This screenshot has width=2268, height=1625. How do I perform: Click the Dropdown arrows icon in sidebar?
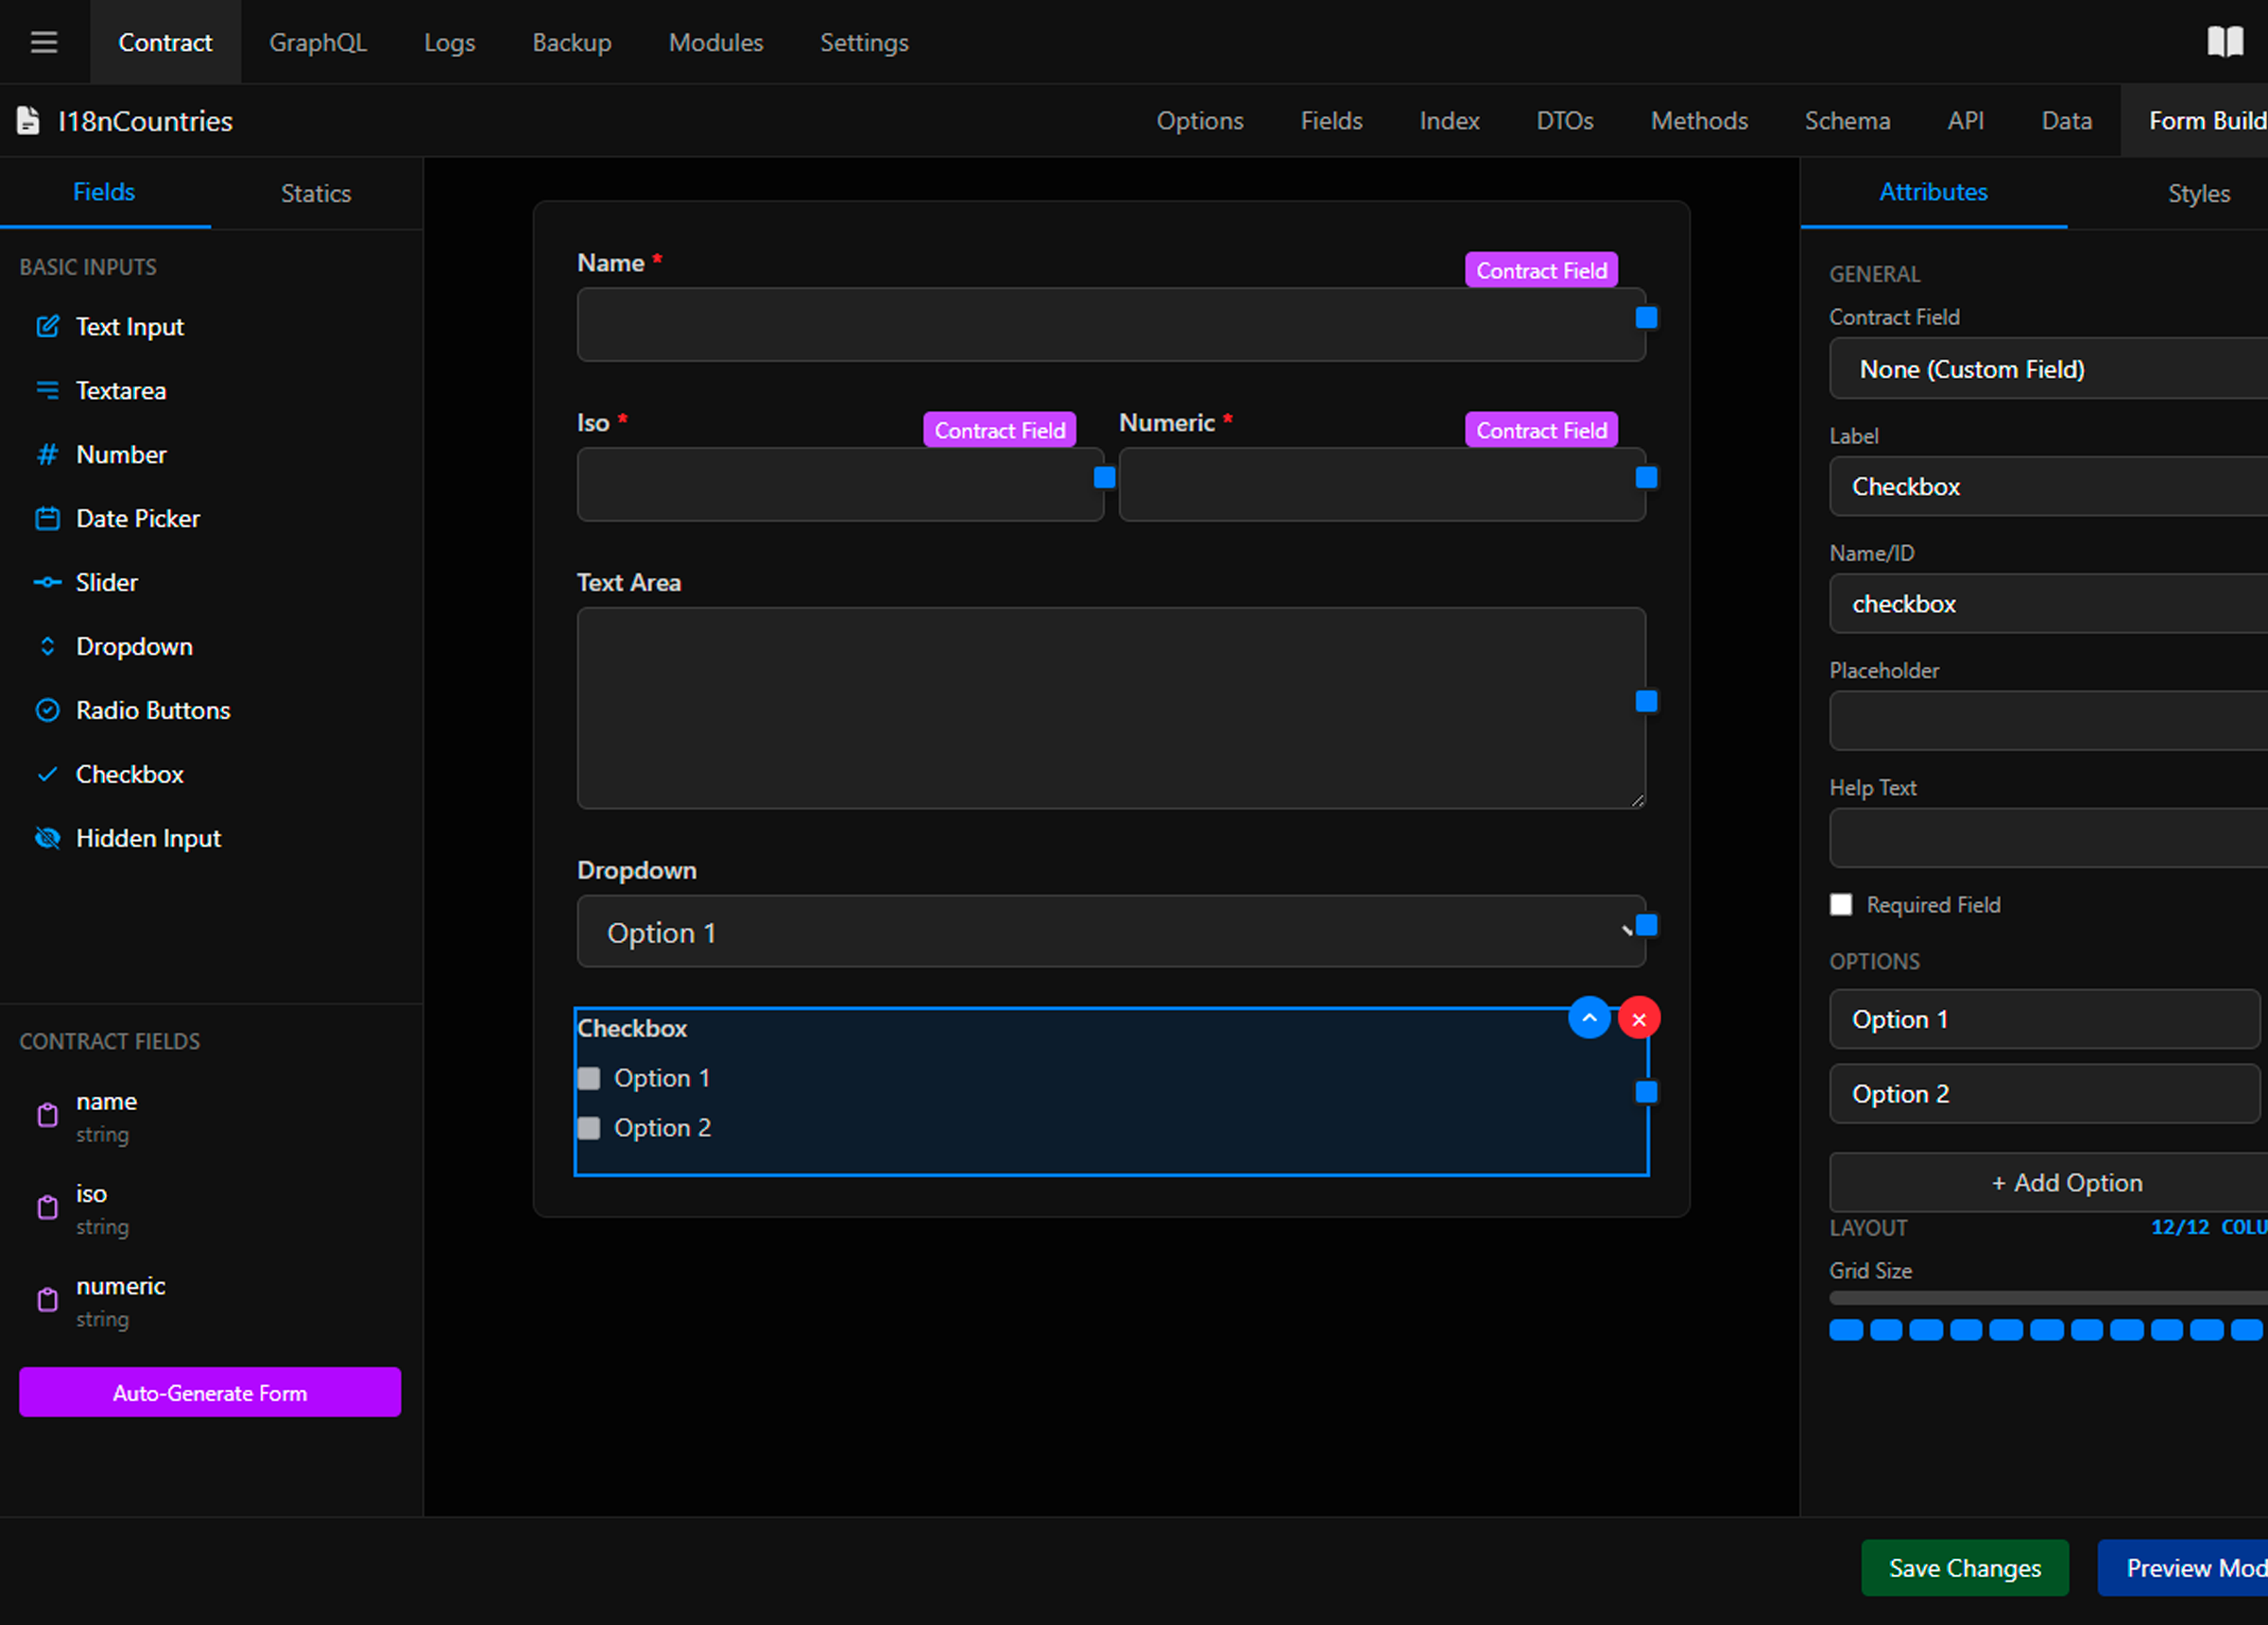coord(47,647)
